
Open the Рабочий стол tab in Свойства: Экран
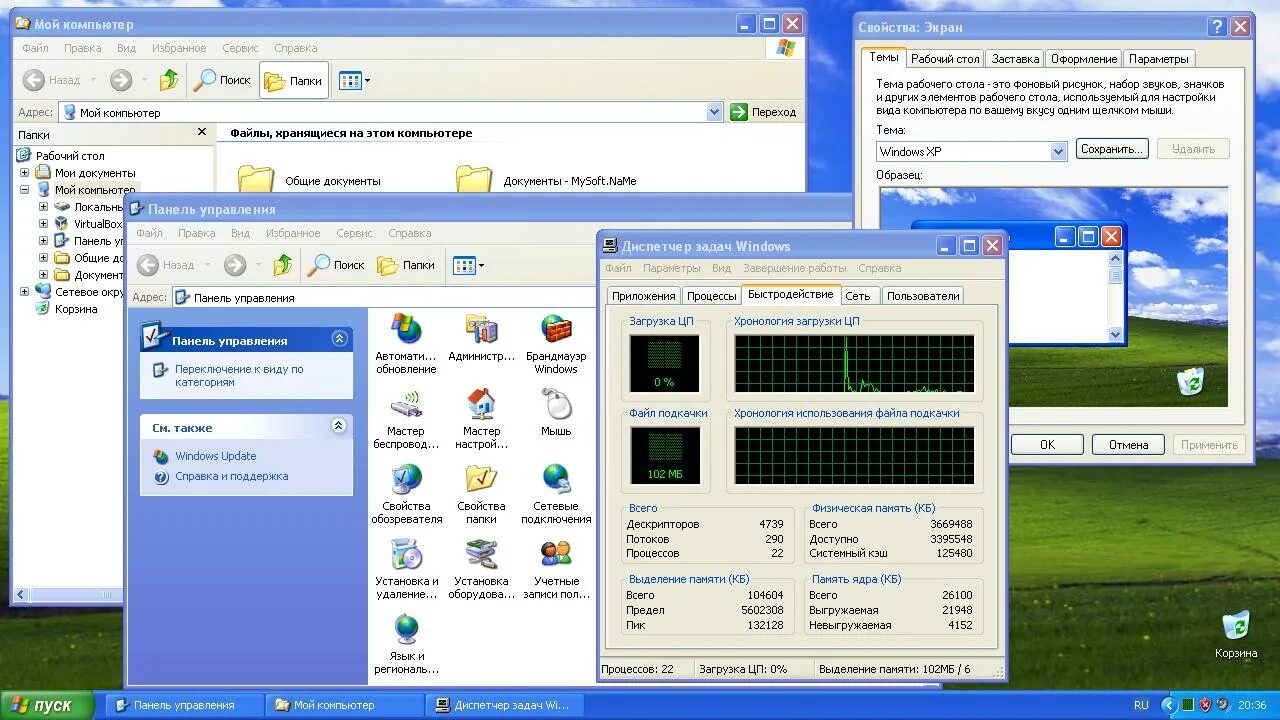pos(945,59)
